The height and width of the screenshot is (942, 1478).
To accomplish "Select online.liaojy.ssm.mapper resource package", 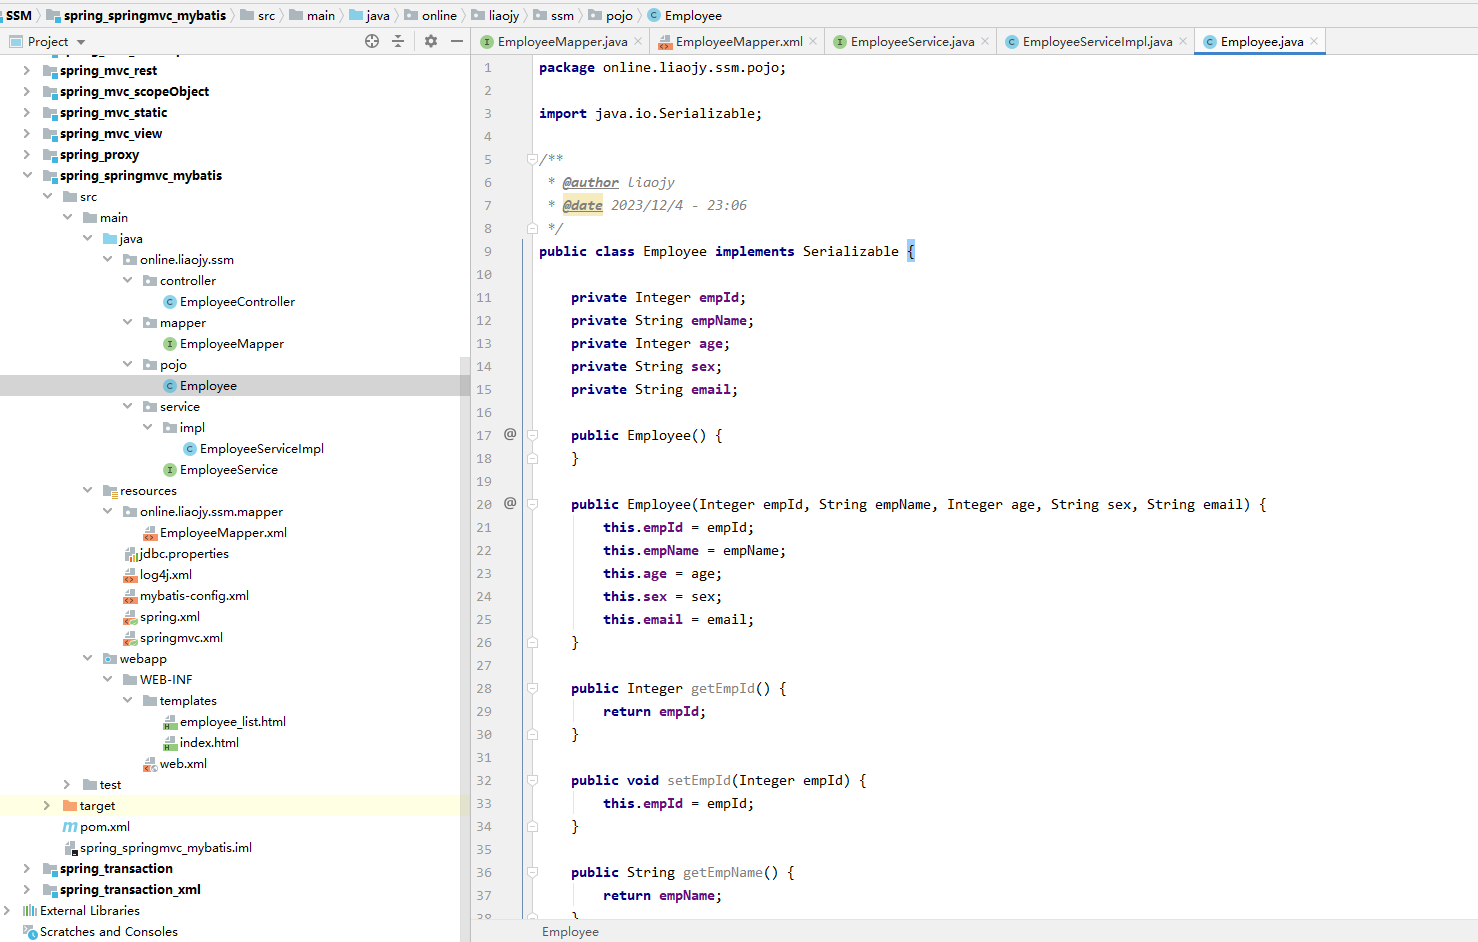I will pyautogui.click(x=203, y=511).
